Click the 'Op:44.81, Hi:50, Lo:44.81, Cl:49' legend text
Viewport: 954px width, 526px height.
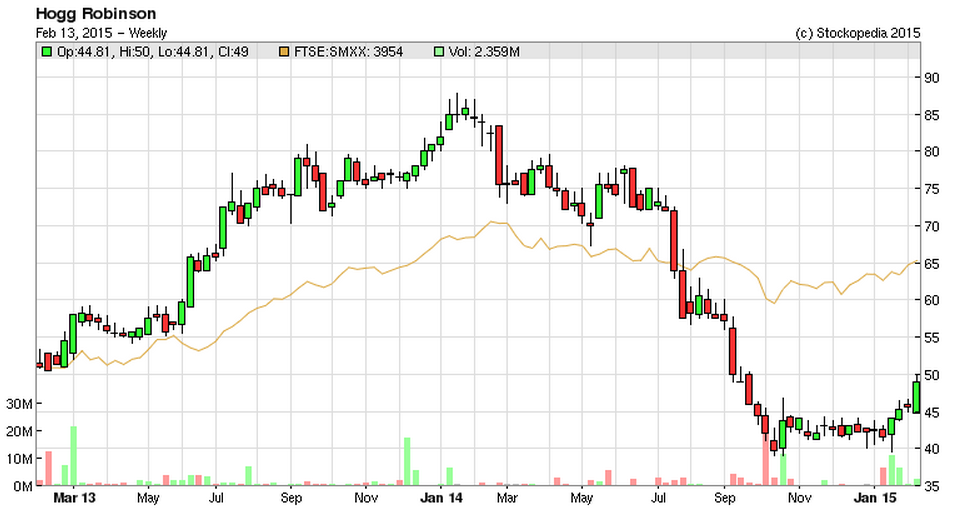(153, 52)
